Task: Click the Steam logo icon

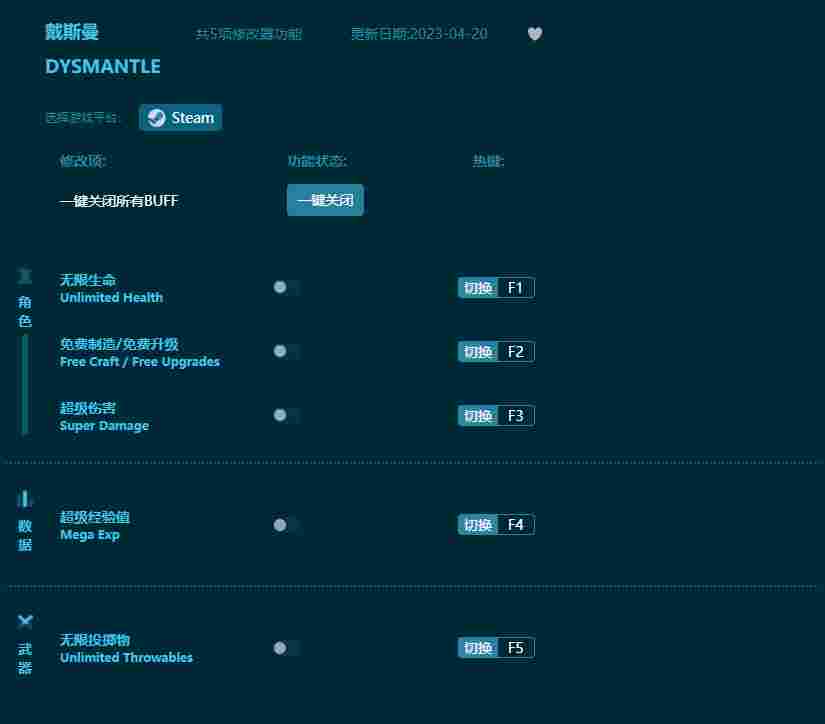Action: pos(156,118)
